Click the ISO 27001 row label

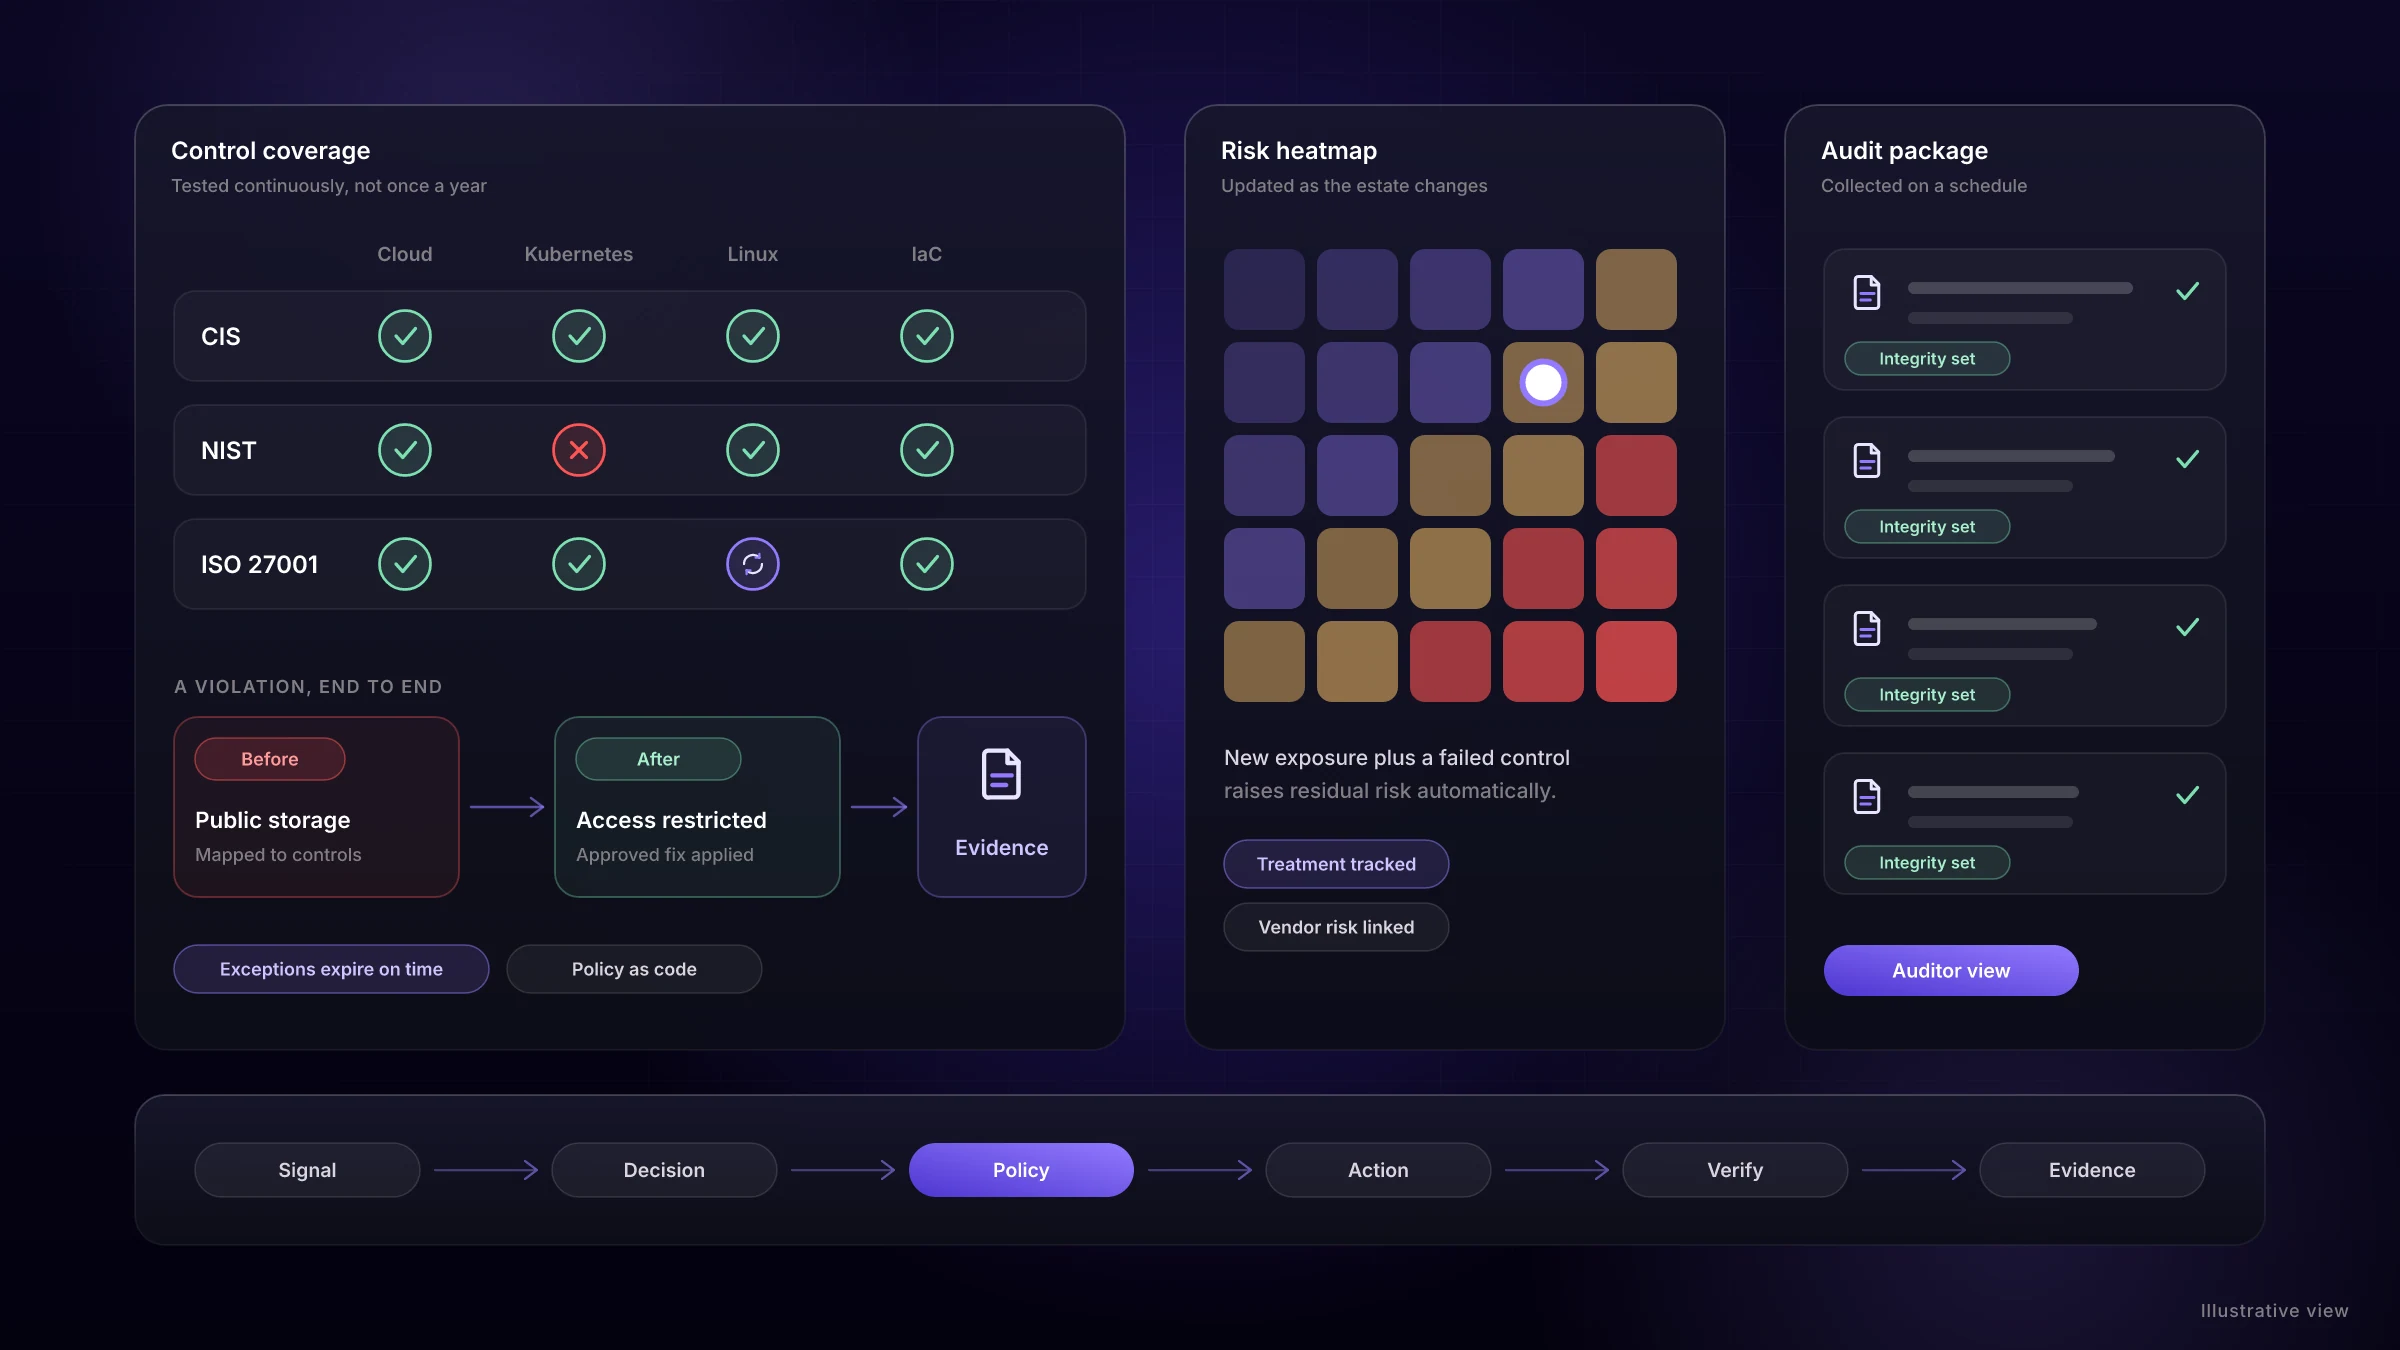(259, 564)
